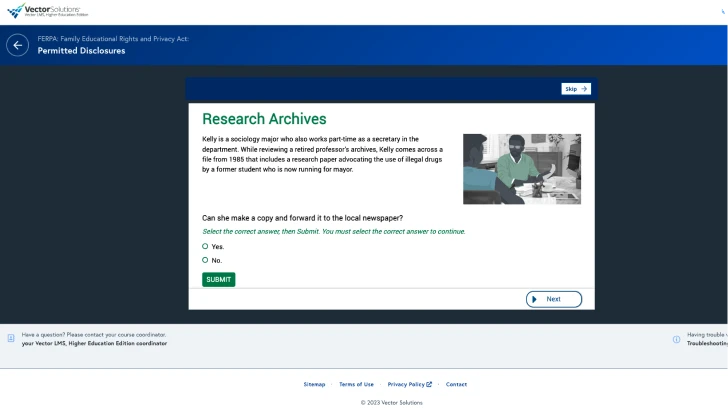Screen dimensions: 728x408
Task: Click the Vector Solutions logo
Action: point(47,11)
